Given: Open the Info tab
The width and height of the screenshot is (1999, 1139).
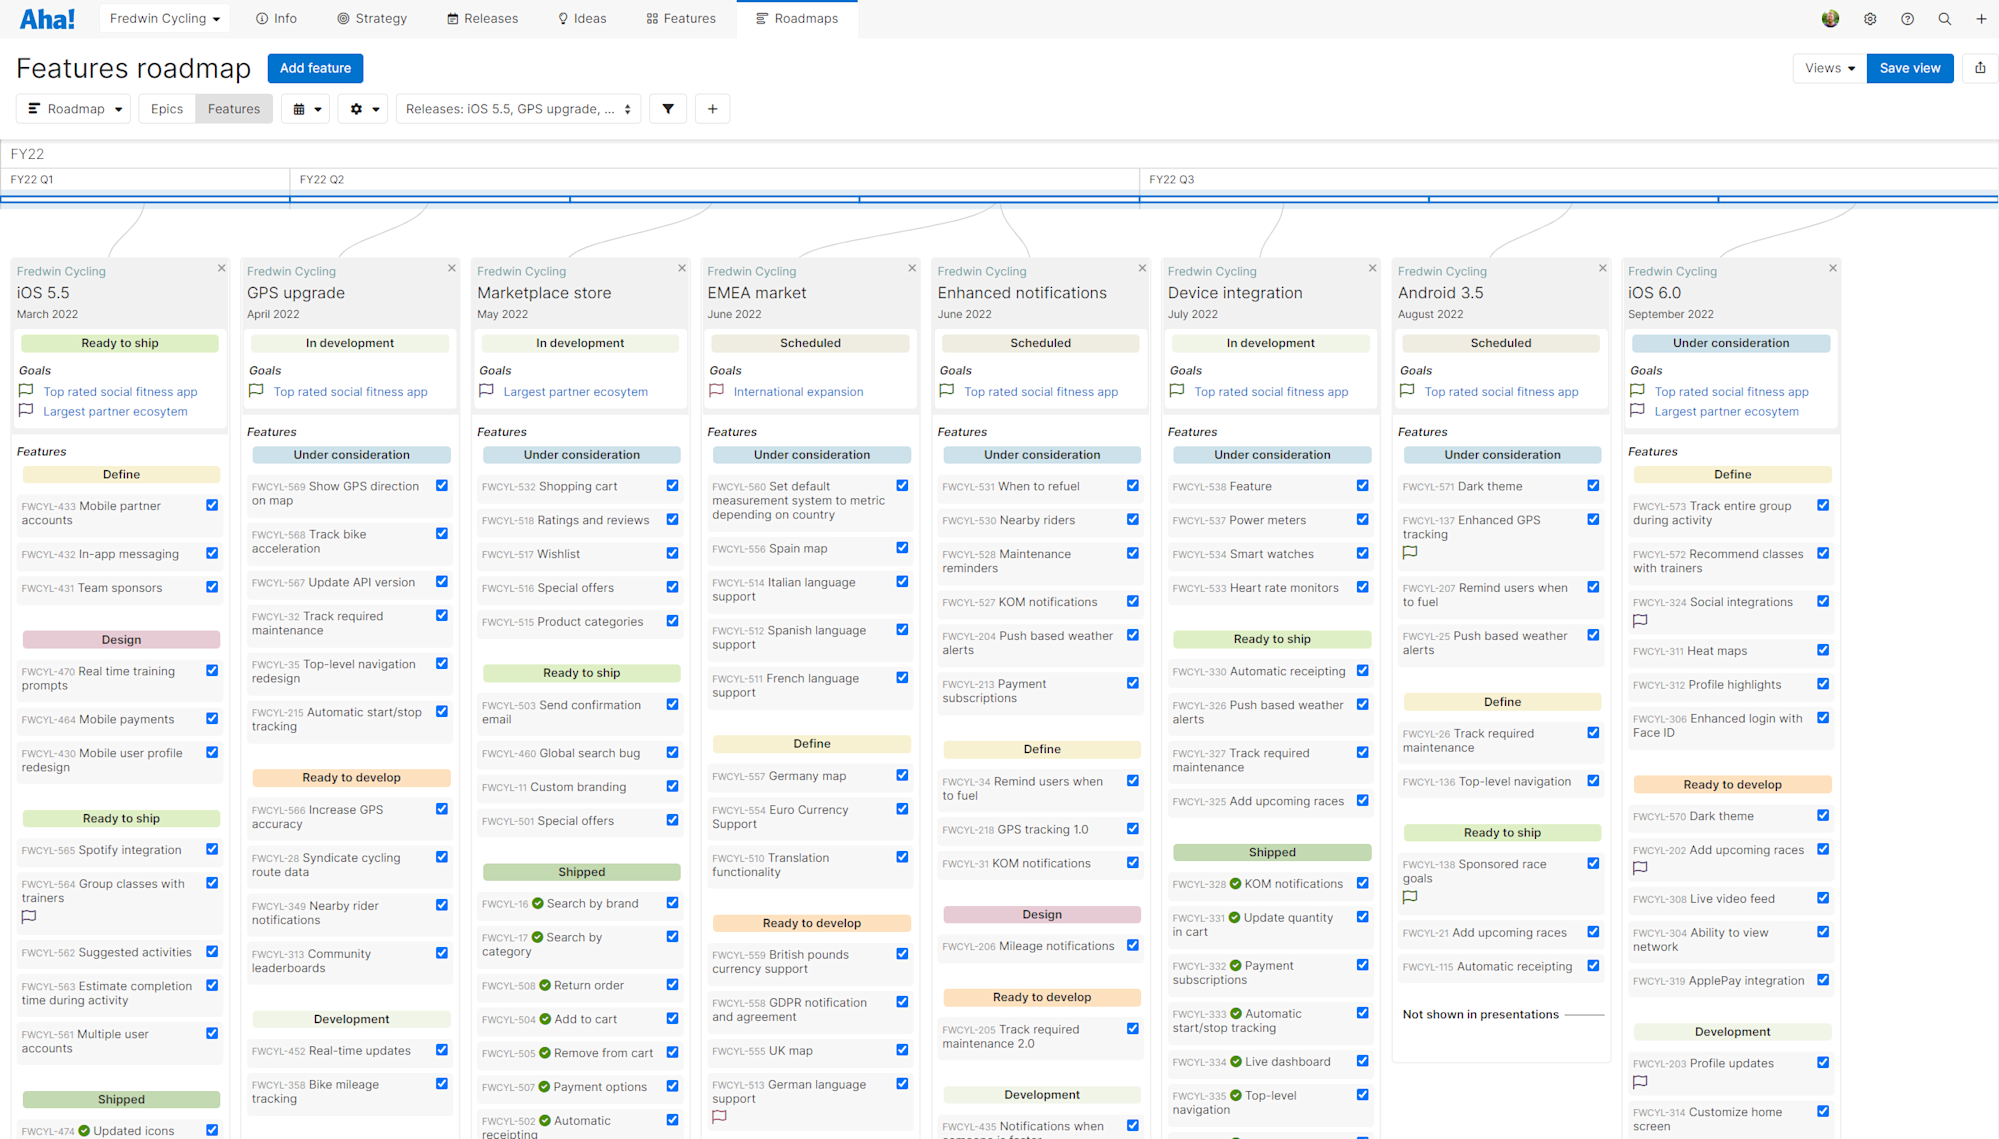Looking at the screenshot, I should 276,18.
